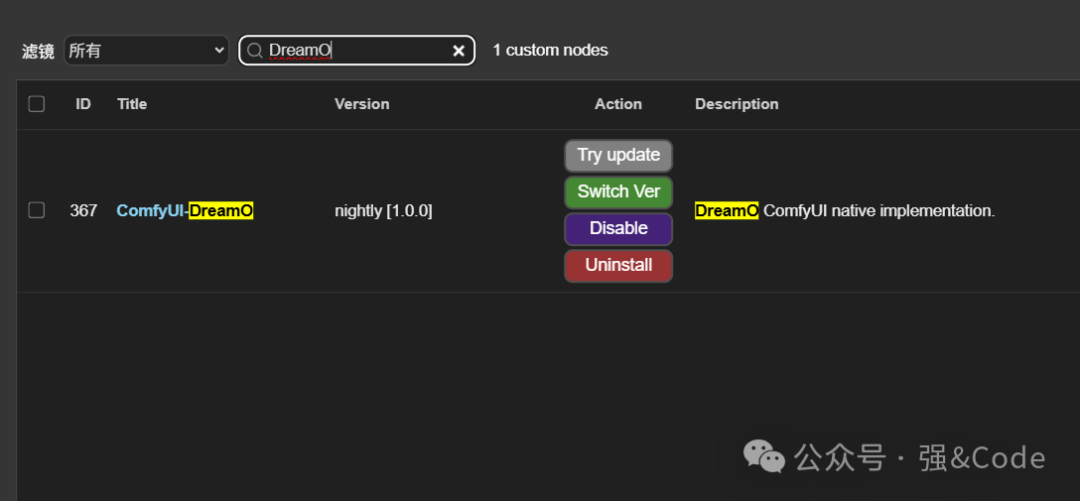Sort by the Version column header
The width and height of the screenshot is (1080, 501).
click(x=362, y=104)
